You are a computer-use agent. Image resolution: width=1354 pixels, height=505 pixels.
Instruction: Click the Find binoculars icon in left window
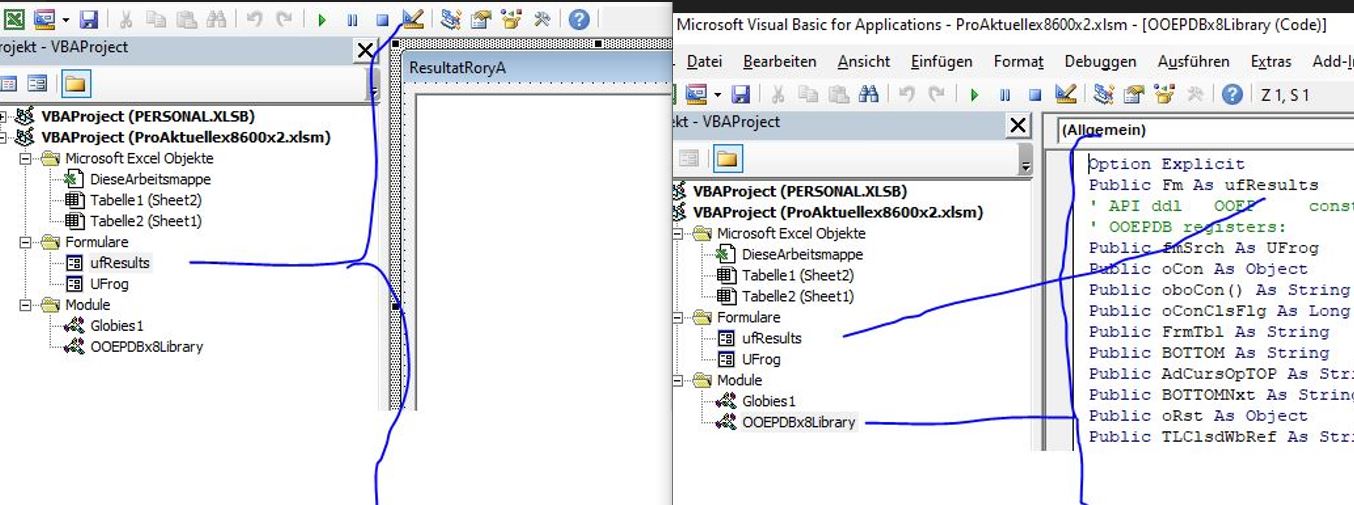click(x=214, y=19)
